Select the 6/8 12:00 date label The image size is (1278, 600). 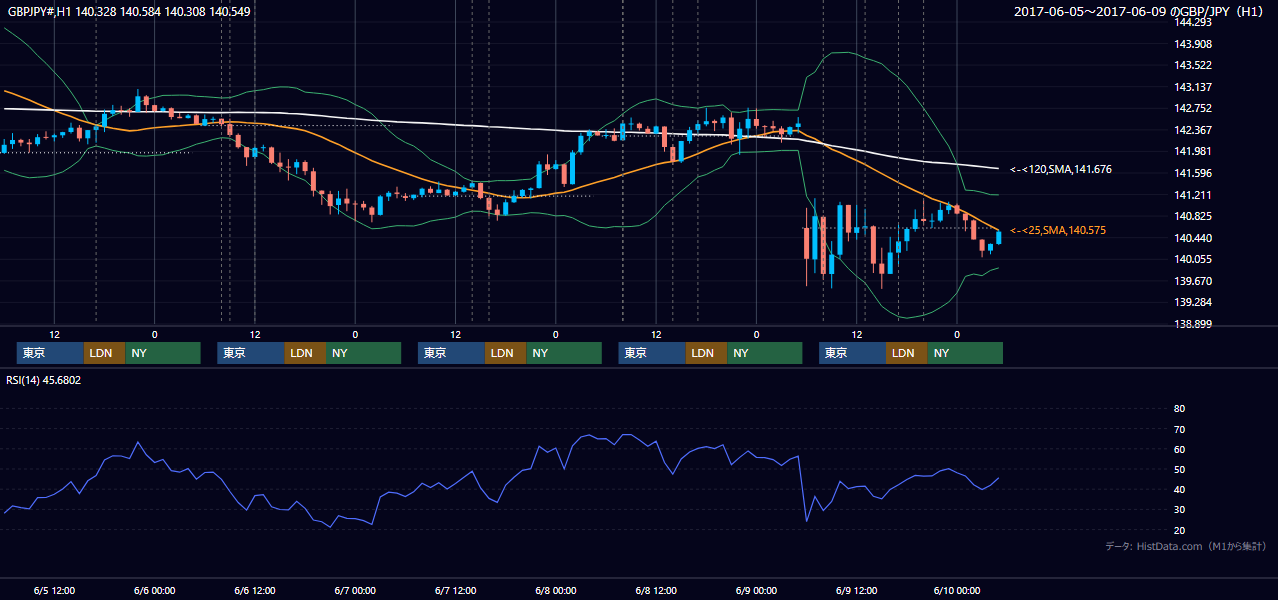click(x=656, y=590)
